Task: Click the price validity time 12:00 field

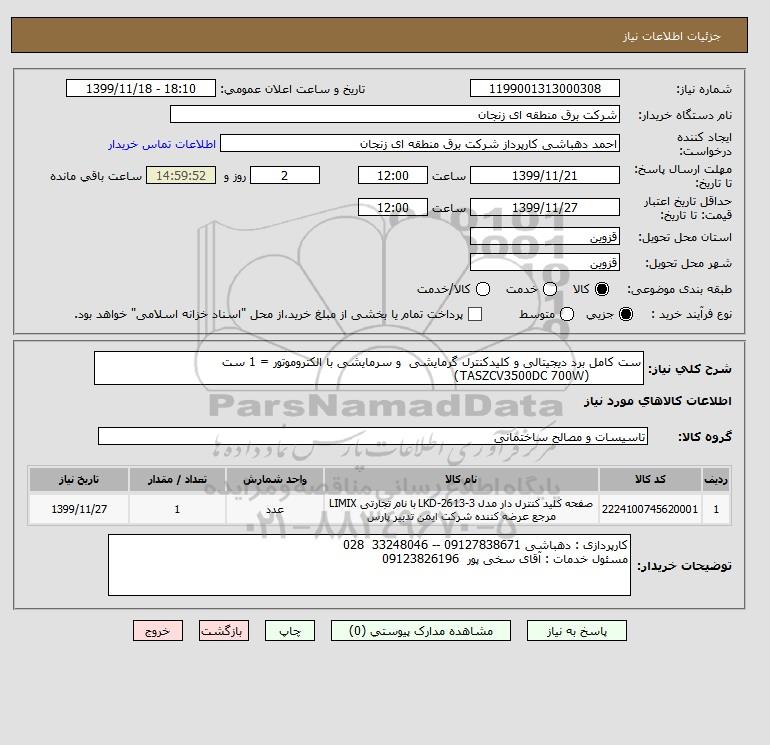Action: (393, 207)
